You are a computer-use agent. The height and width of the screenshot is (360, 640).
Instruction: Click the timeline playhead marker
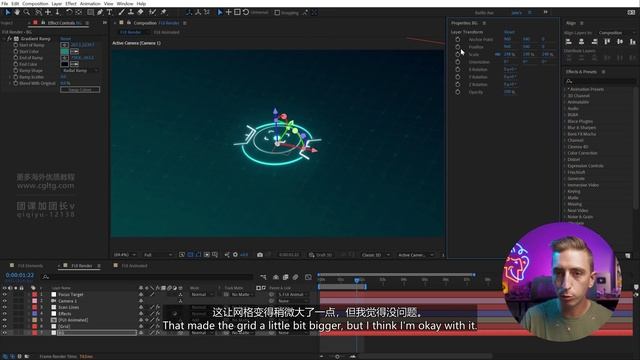[x=357, y=280]
